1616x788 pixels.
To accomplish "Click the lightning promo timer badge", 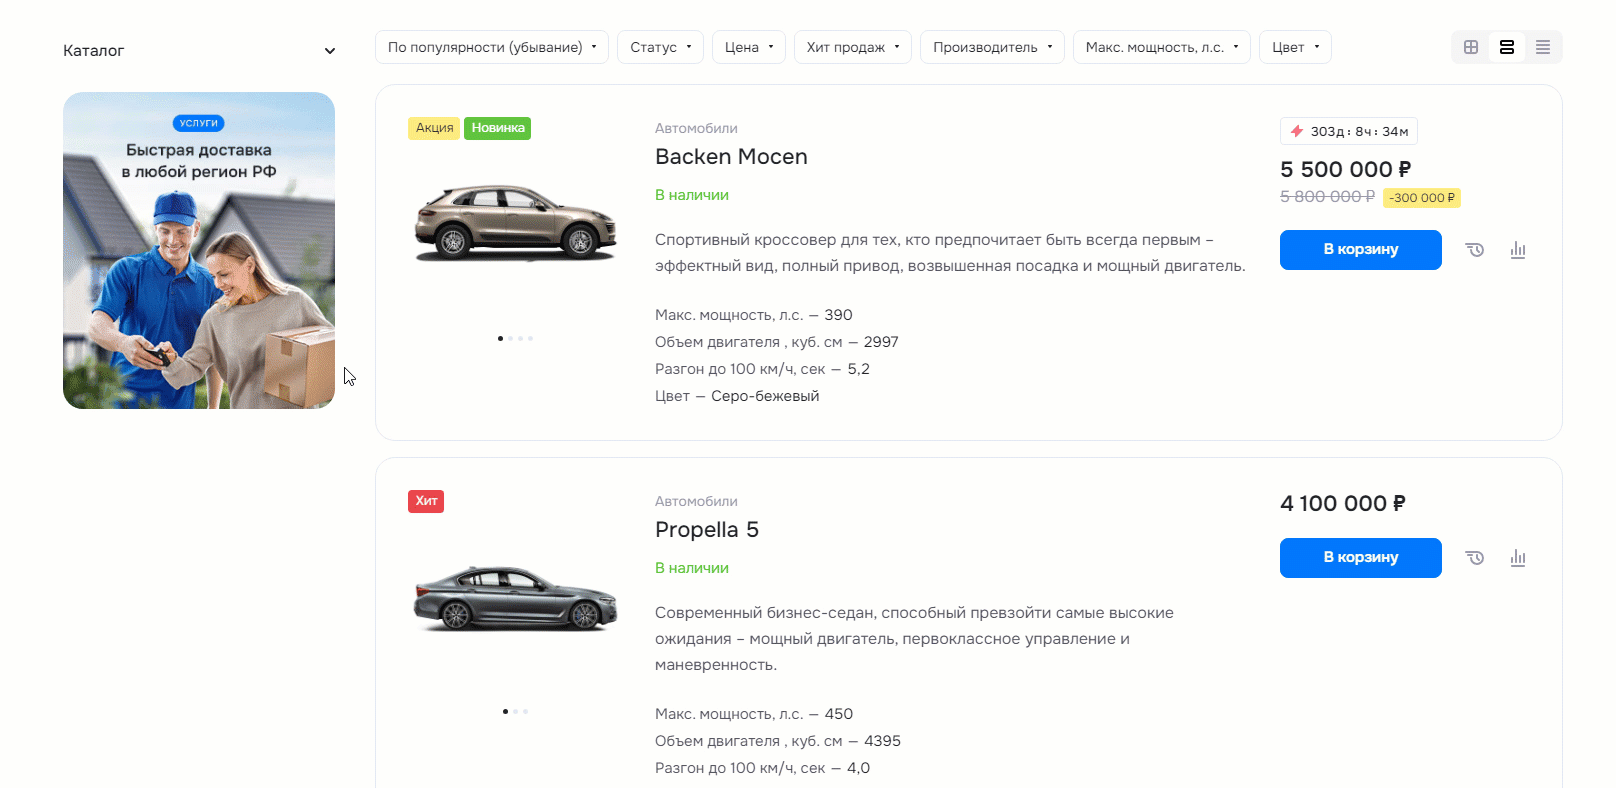I will click(x=1349, y=131).
